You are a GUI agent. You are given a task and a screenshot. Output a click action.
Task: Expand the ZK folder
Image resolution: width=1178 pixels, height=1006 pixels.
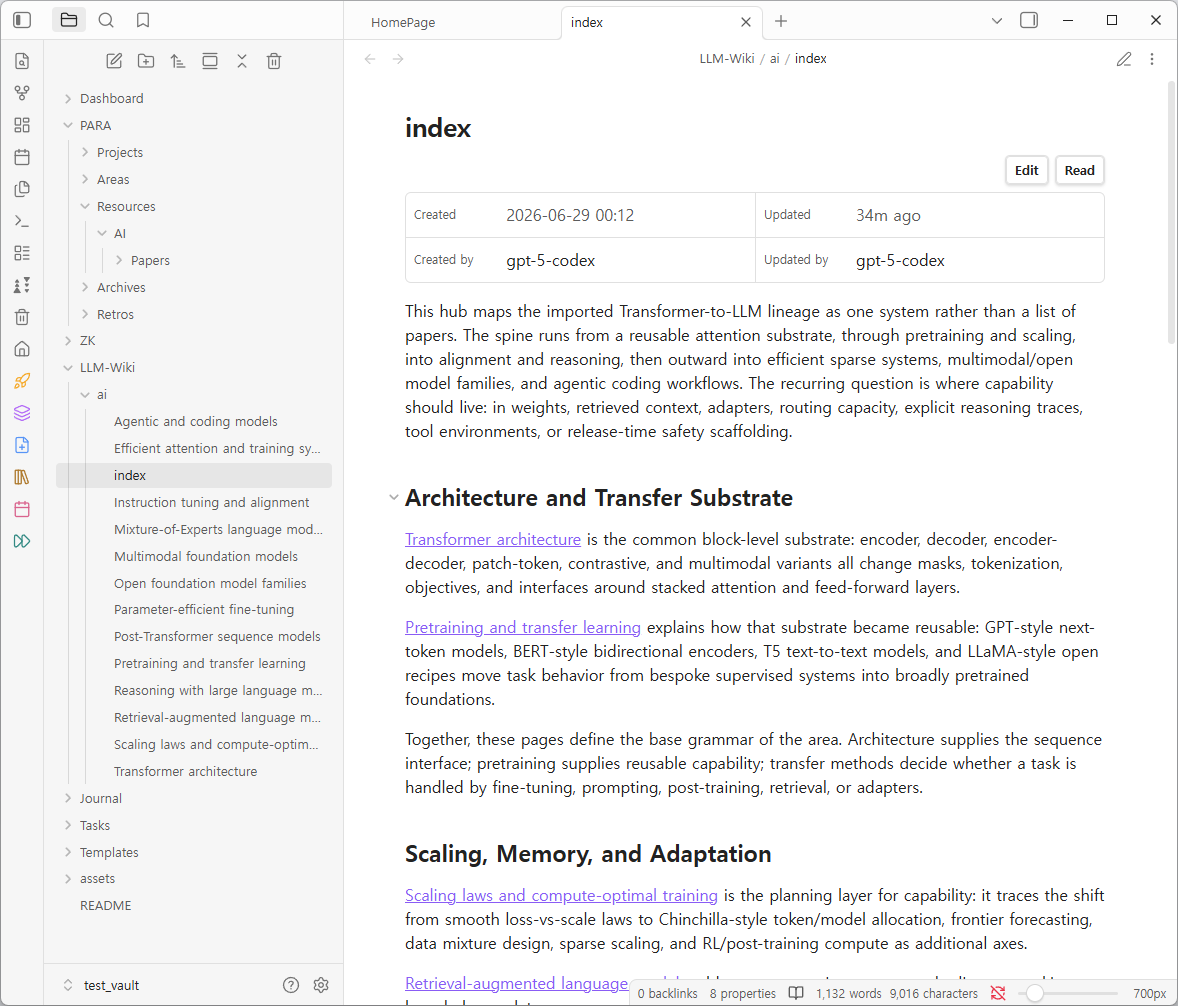tap(68, 341)
